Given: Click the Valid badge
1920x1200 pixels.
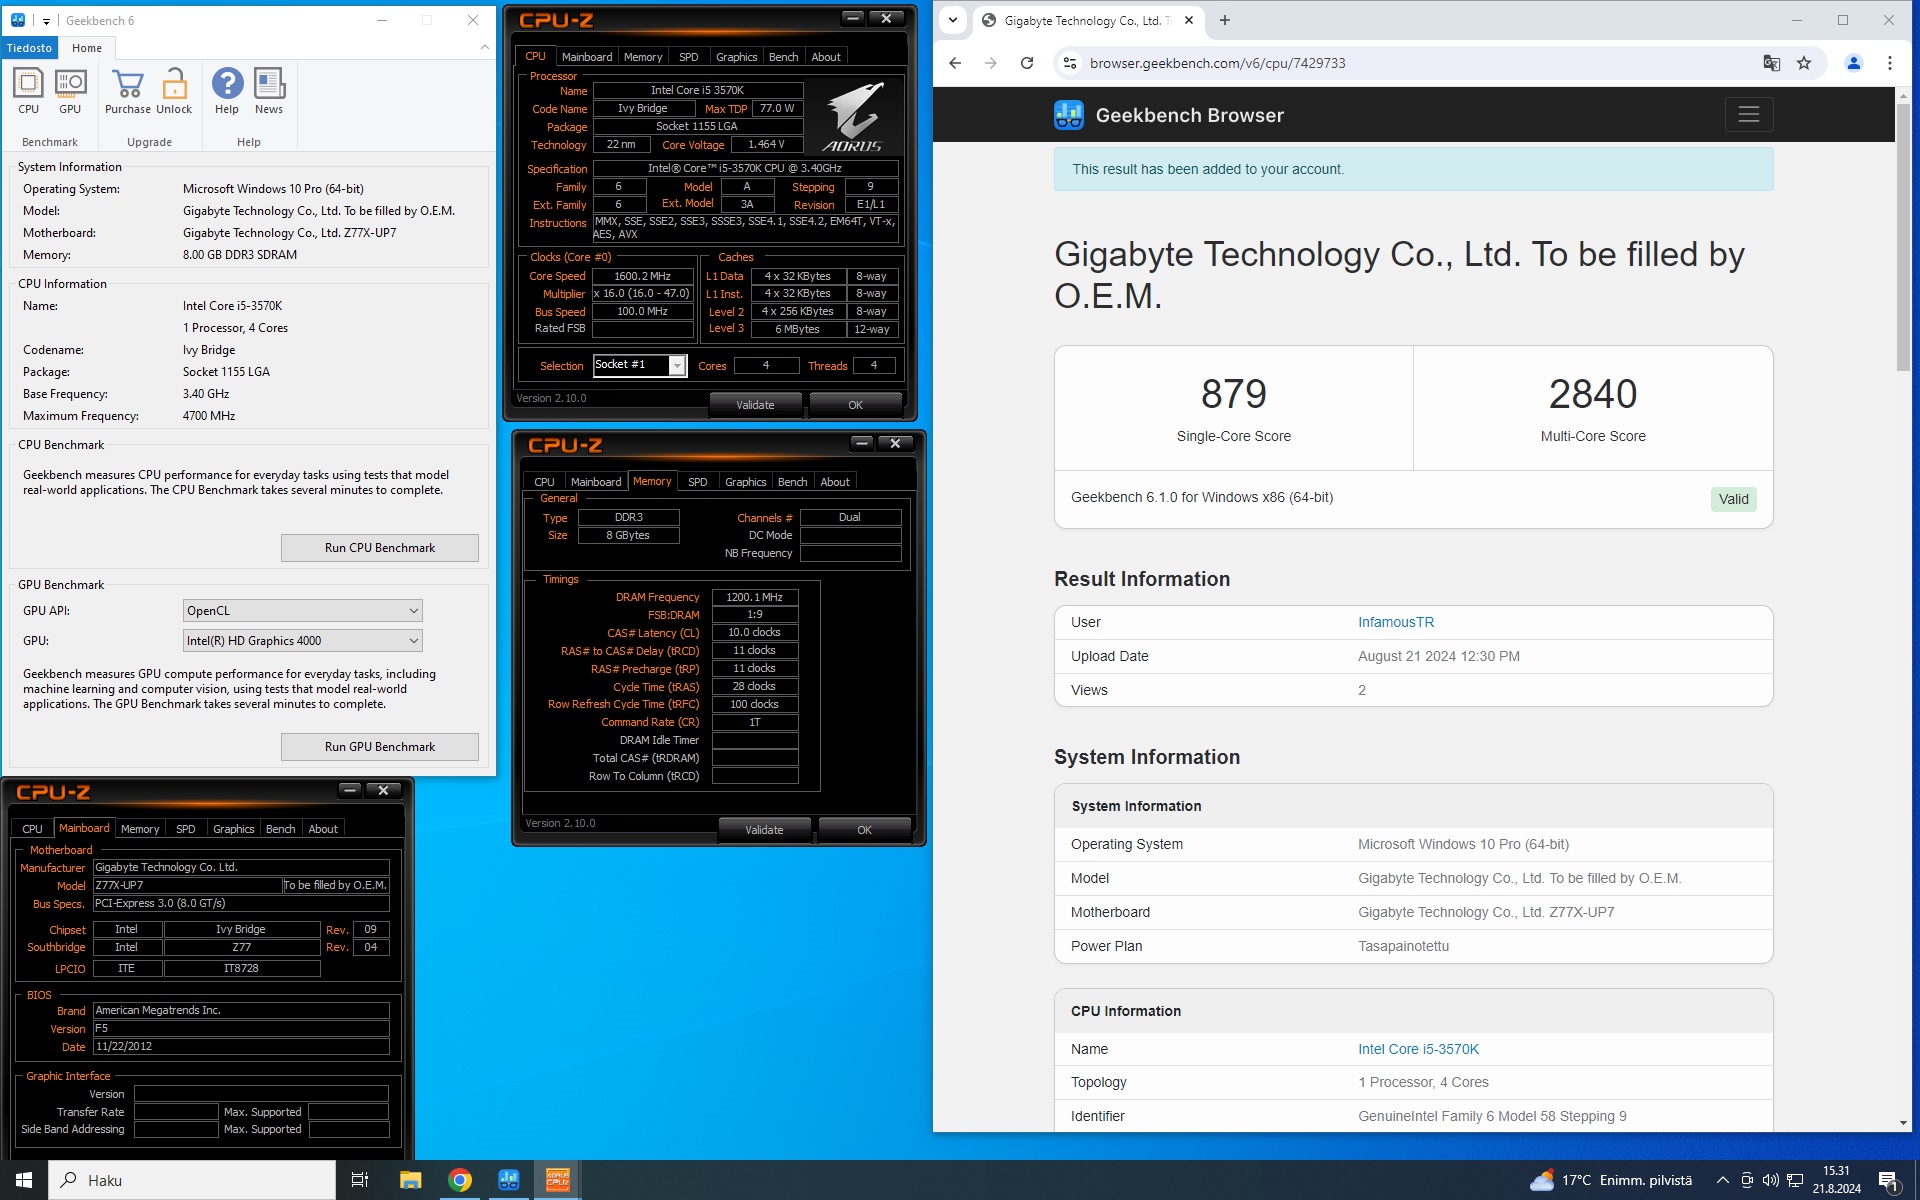Looking at the screenshot, I should [x=1734, y=499].
